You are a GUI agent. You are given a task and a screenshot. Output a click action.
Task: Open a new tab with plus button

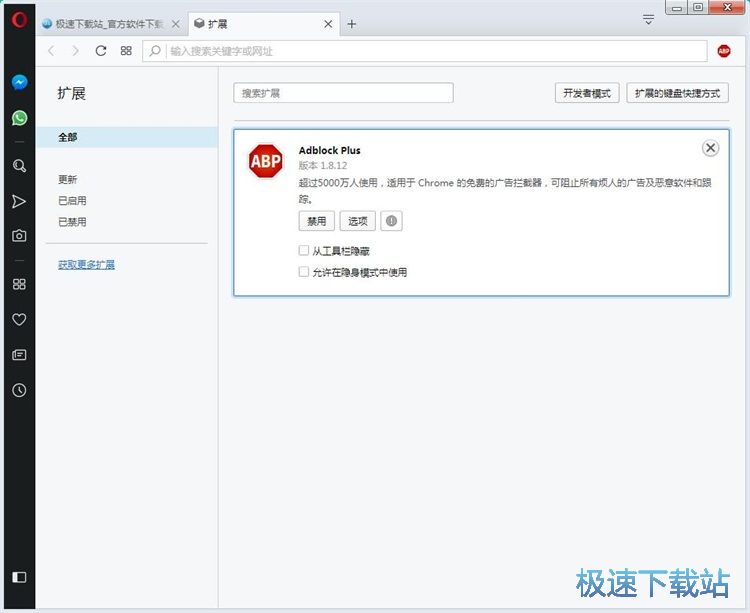352,24
